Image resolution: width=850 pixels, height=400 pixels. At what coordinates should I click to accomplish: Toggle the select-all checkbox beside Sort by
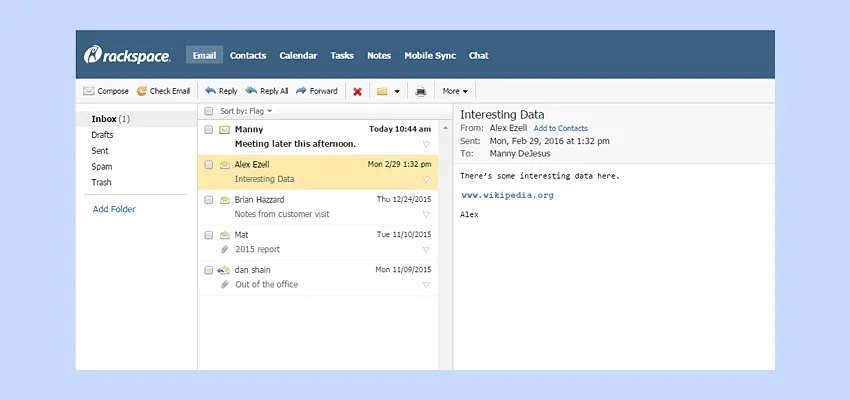(208, 111)
